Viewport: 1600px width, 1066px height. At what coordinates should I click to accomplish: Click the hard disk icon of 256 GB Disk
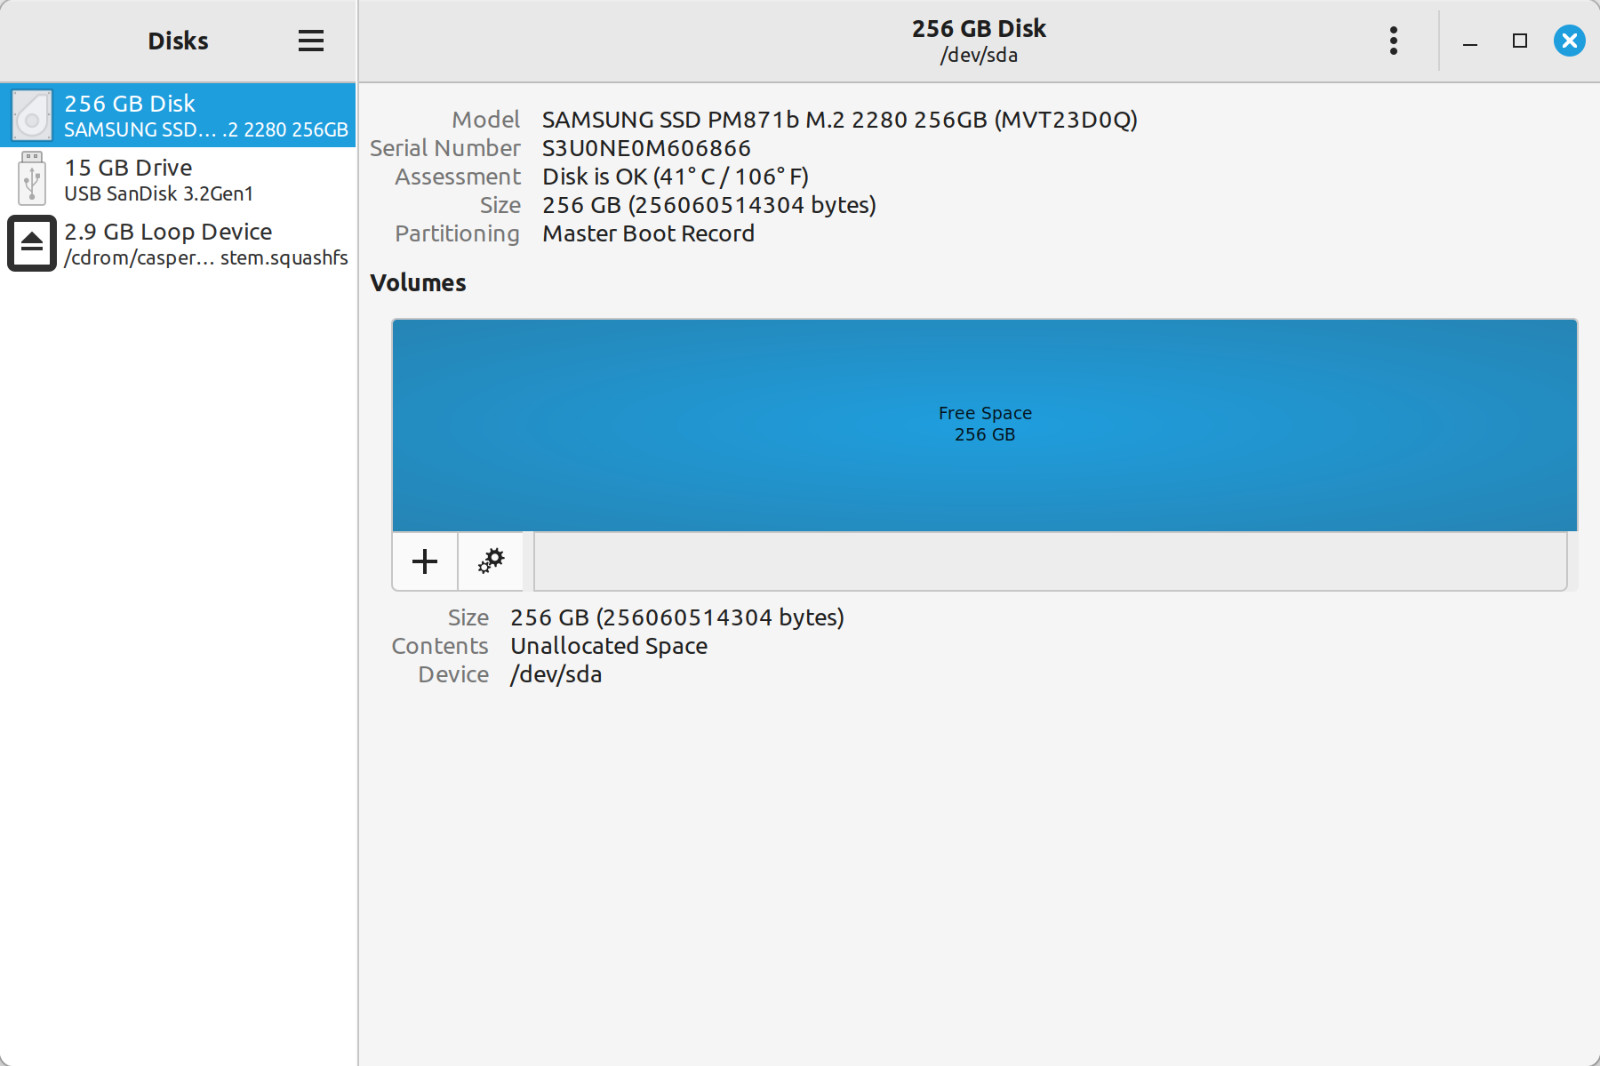tap(32, 115)
